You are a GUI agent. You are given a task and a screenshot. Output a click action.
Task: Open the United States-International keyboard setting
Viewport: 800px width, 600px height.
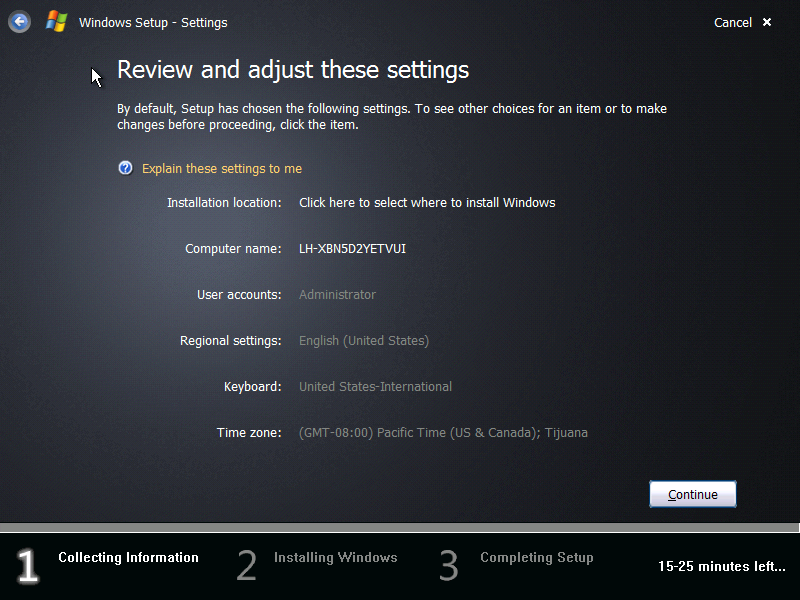pyautogui.click(x=375, y=386)
